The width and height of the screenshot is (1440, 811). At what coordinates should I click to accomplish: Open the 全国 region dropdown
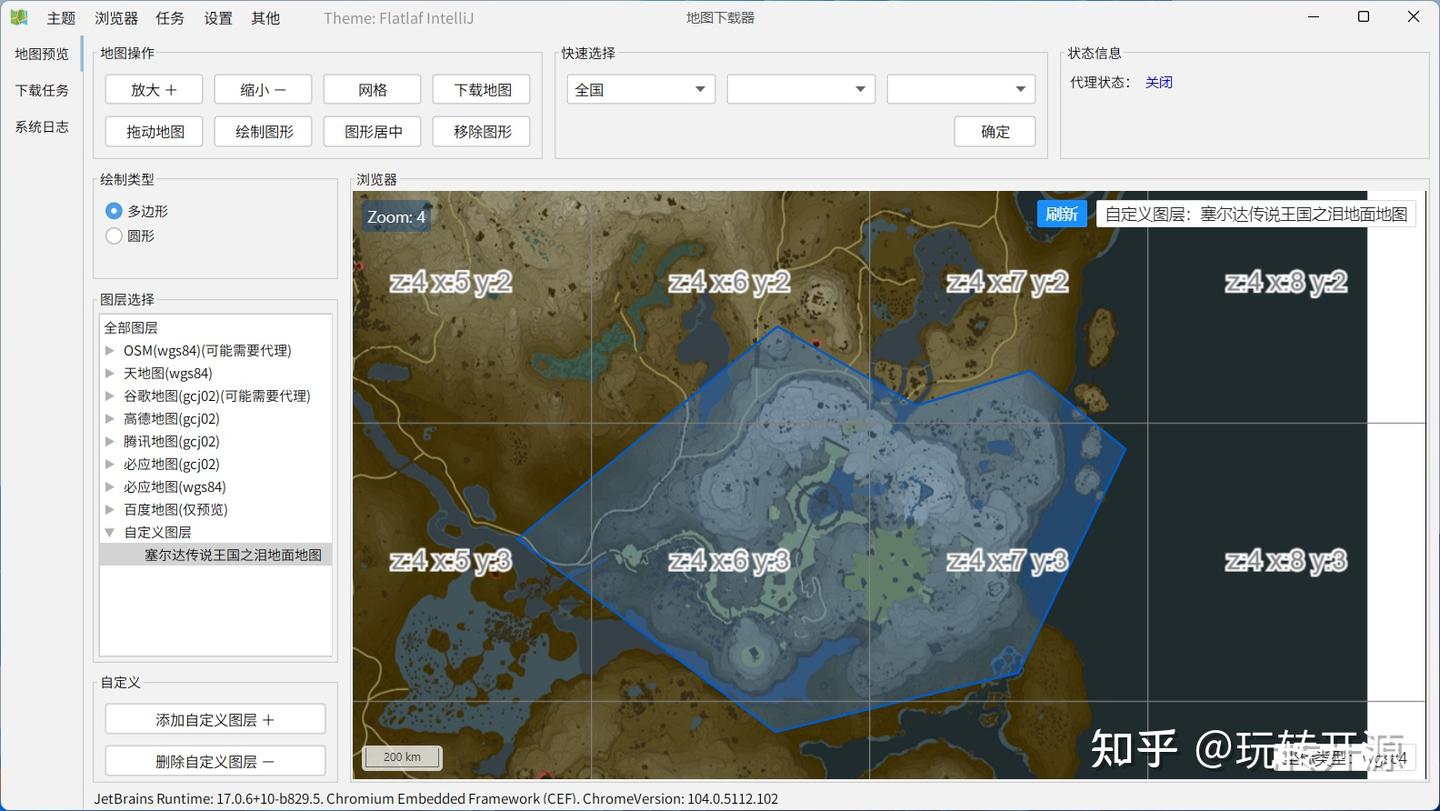(x=640, y=89)
